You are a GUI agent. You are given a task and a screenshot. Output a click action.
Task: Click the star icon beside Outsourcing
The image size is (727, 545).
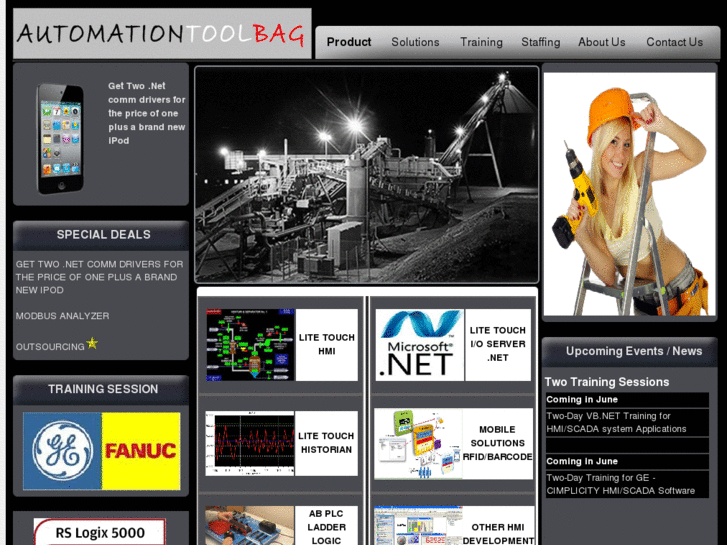(92, 343)
